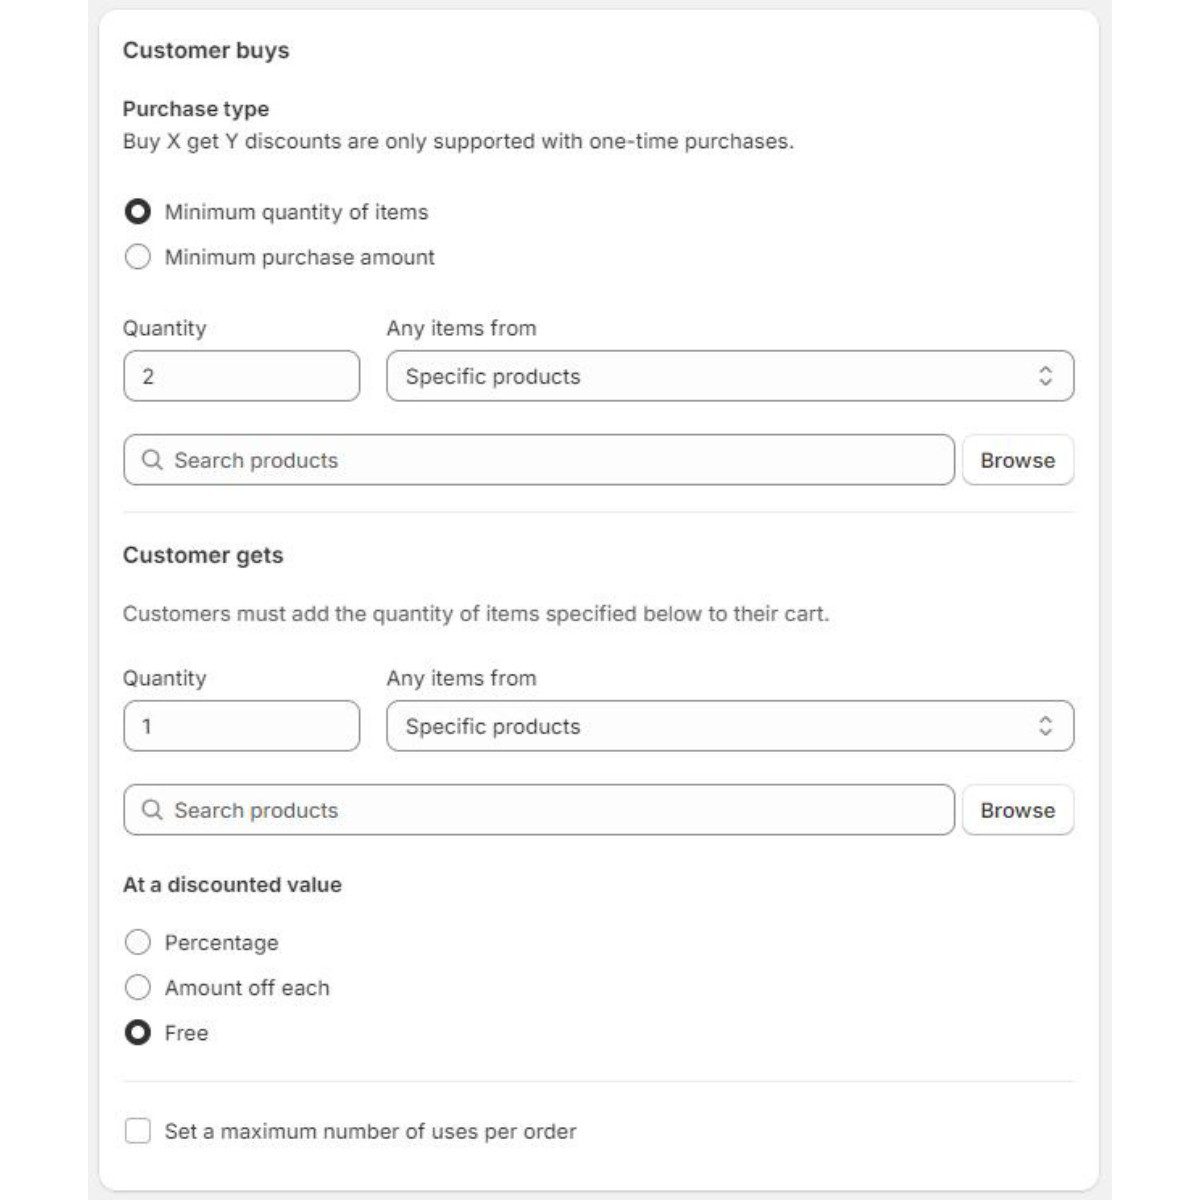Click the search magnifier icon under Customer gets
This screenshot has height=1200, width=1200.
point(152,810)
